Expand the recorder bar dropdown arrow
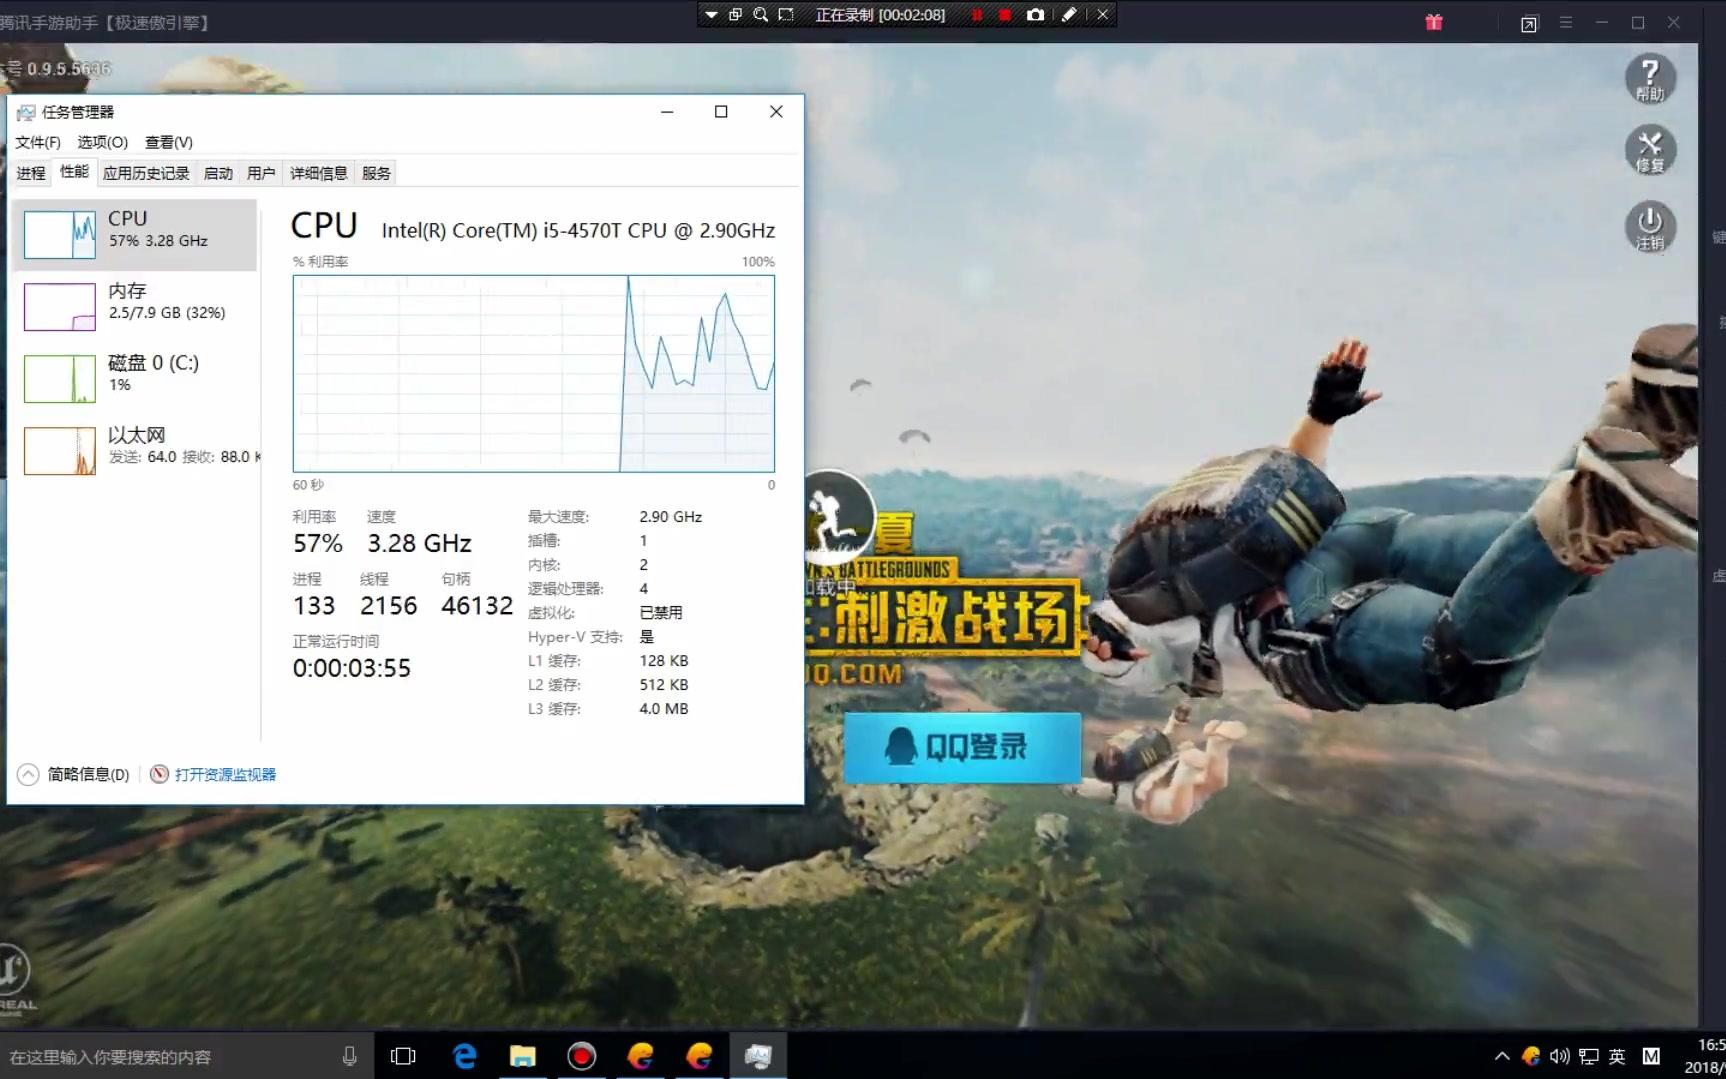 pyautogui.click(x=711, y=15)
